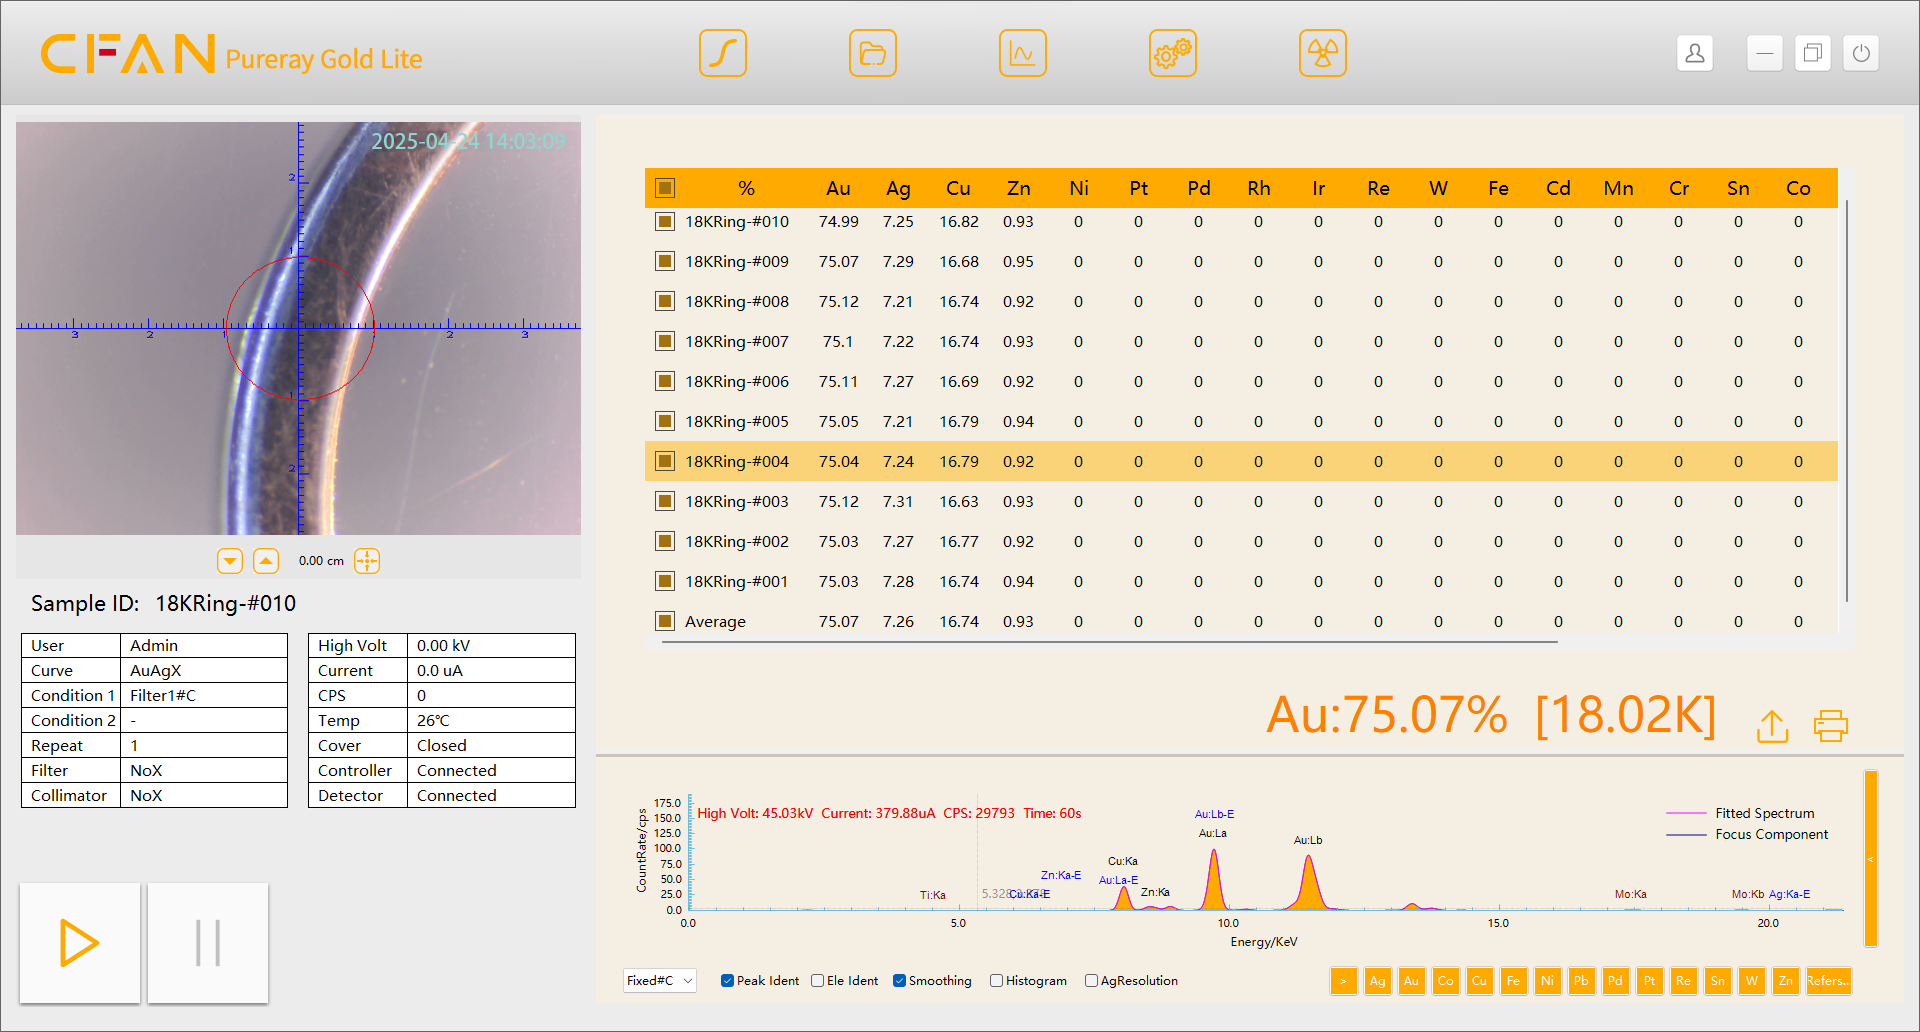Click the Pt element button
Viewport: 1920px width, 1032px height.
coord(1649,981)
